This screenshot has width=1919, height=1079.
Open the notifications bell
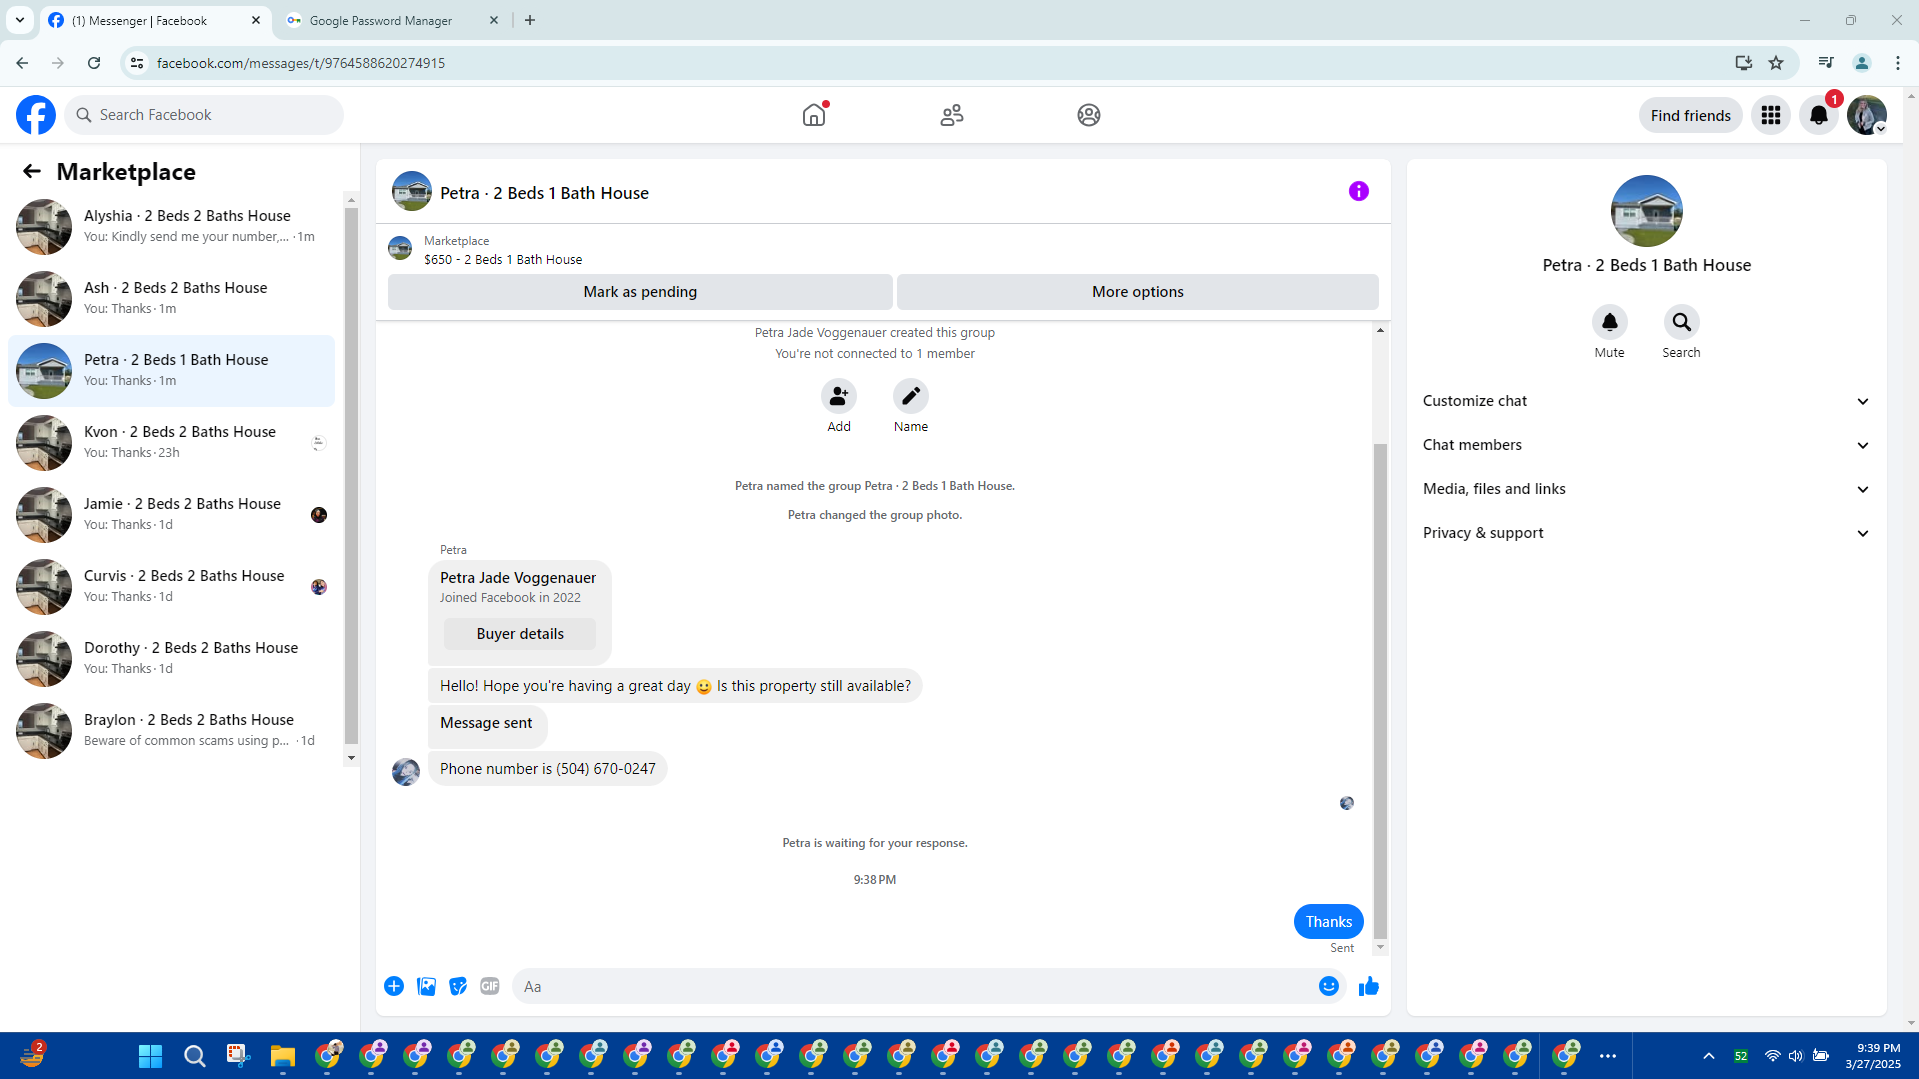tap(1819, 115)
